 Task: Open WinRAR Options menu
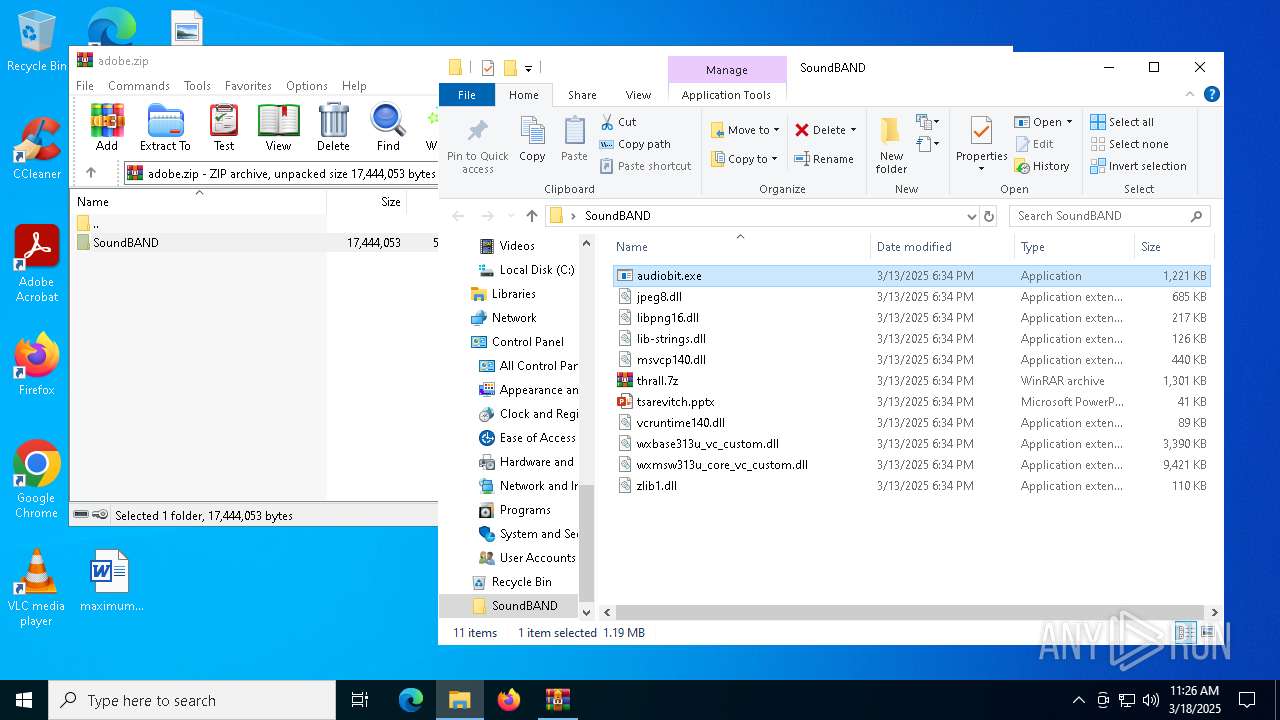(307, 86)
